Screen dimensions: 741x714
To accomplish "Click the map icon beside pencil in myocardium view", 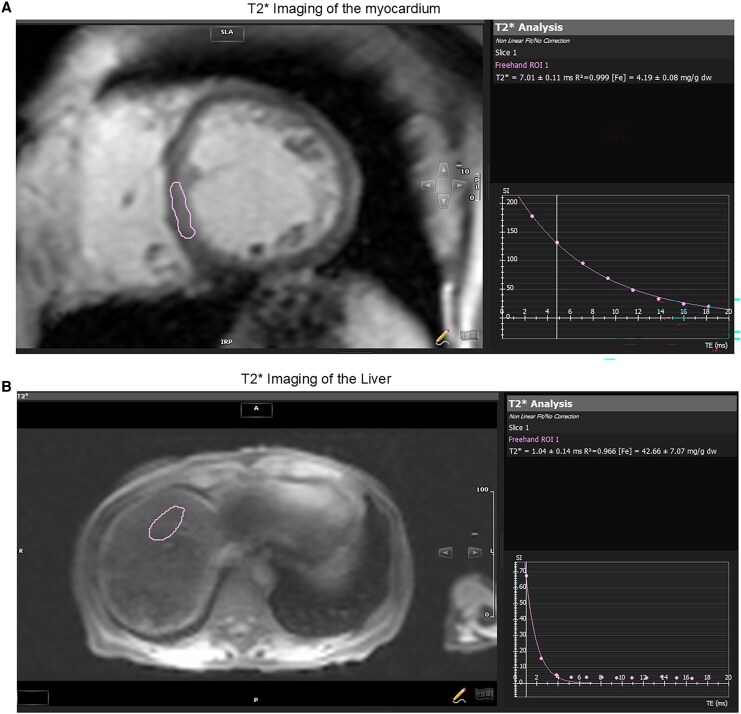I will 469,335.
